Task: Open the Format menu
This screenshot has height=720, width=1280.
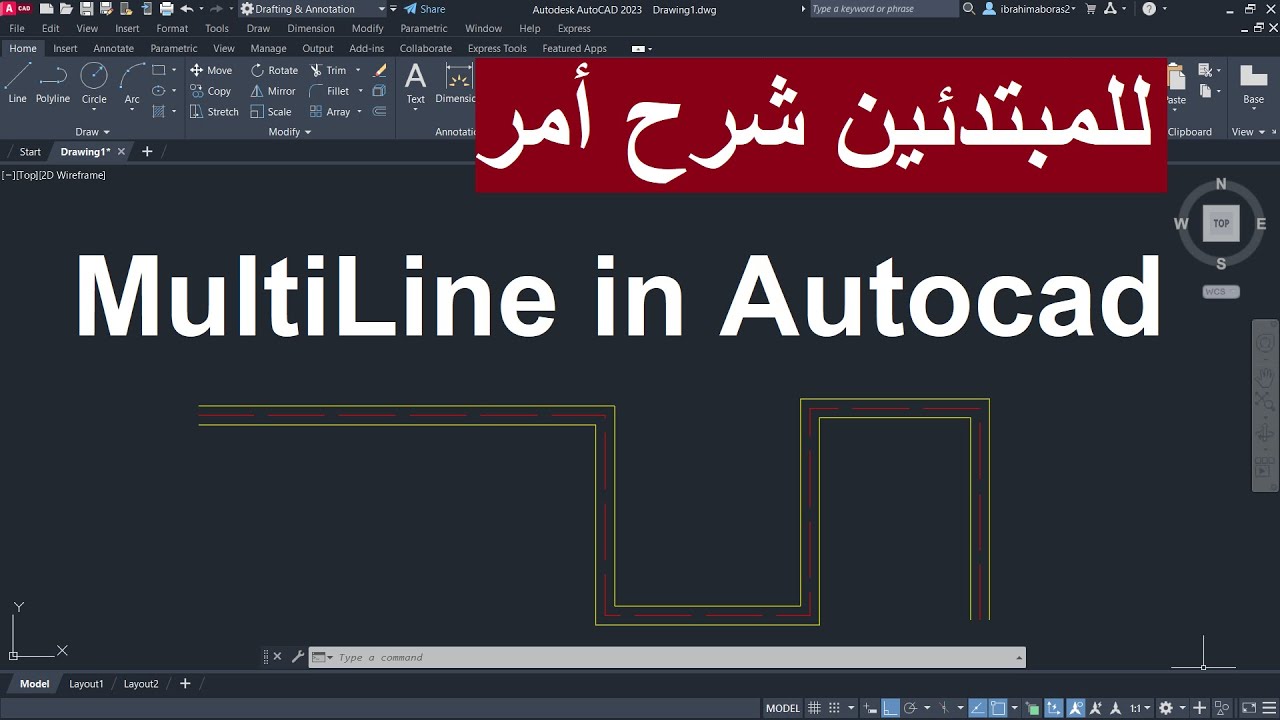Action: coord(172,29)
